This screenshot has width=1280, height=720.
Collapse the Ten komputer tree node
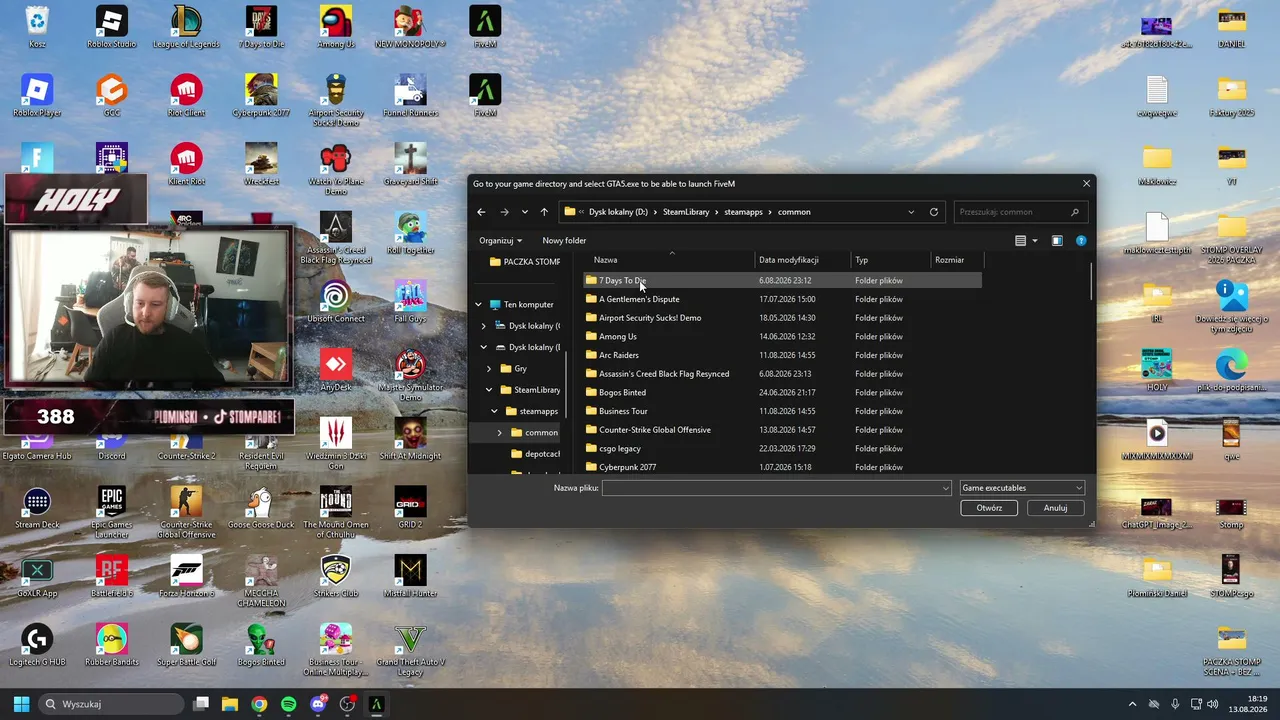(x=478, y=304)
